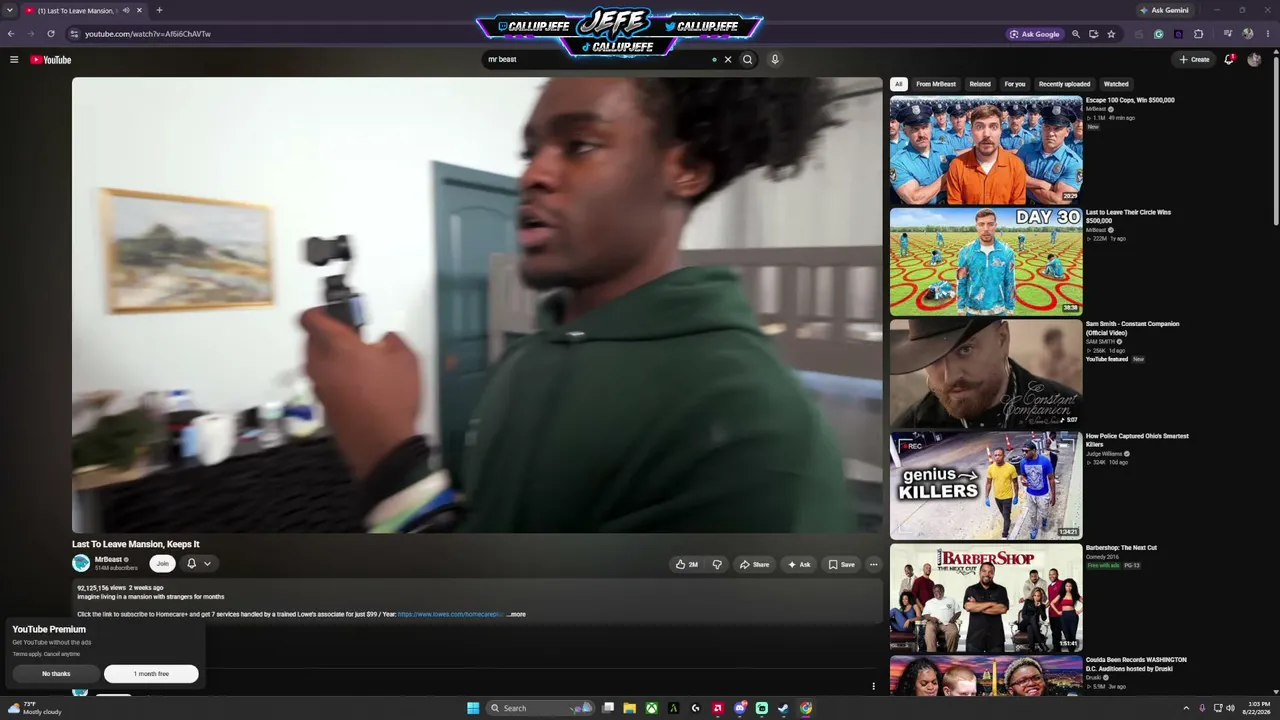1280x720 pixels.
Task: Expand notification bell dropdown for MrBeast
Action: click(x=199, y=564)
